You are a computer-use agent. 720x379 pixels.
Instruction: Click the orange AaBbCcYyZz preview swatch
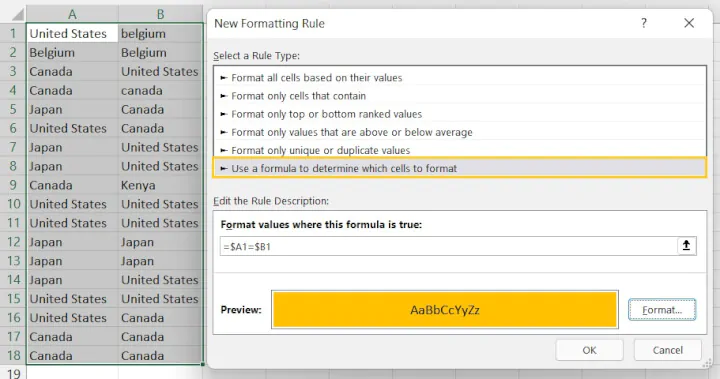(444, 310)
